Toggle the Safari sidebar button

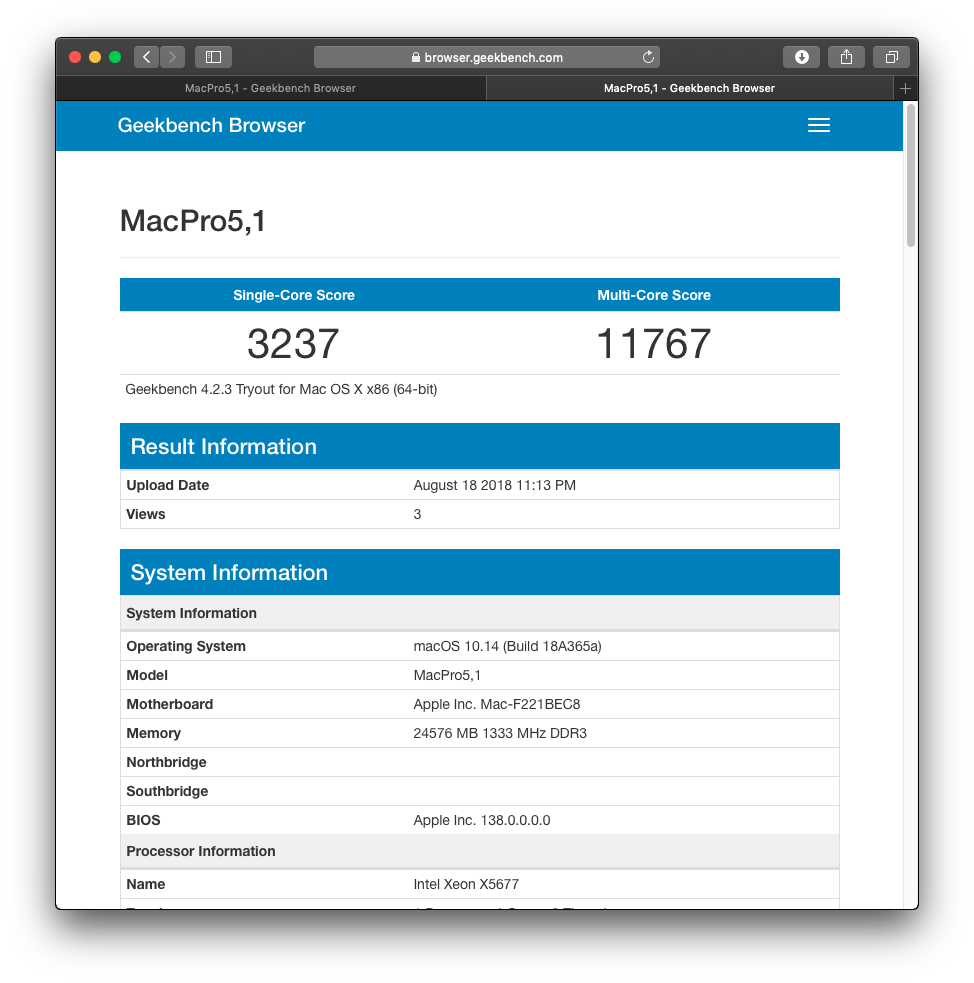[x=213, y=57]
